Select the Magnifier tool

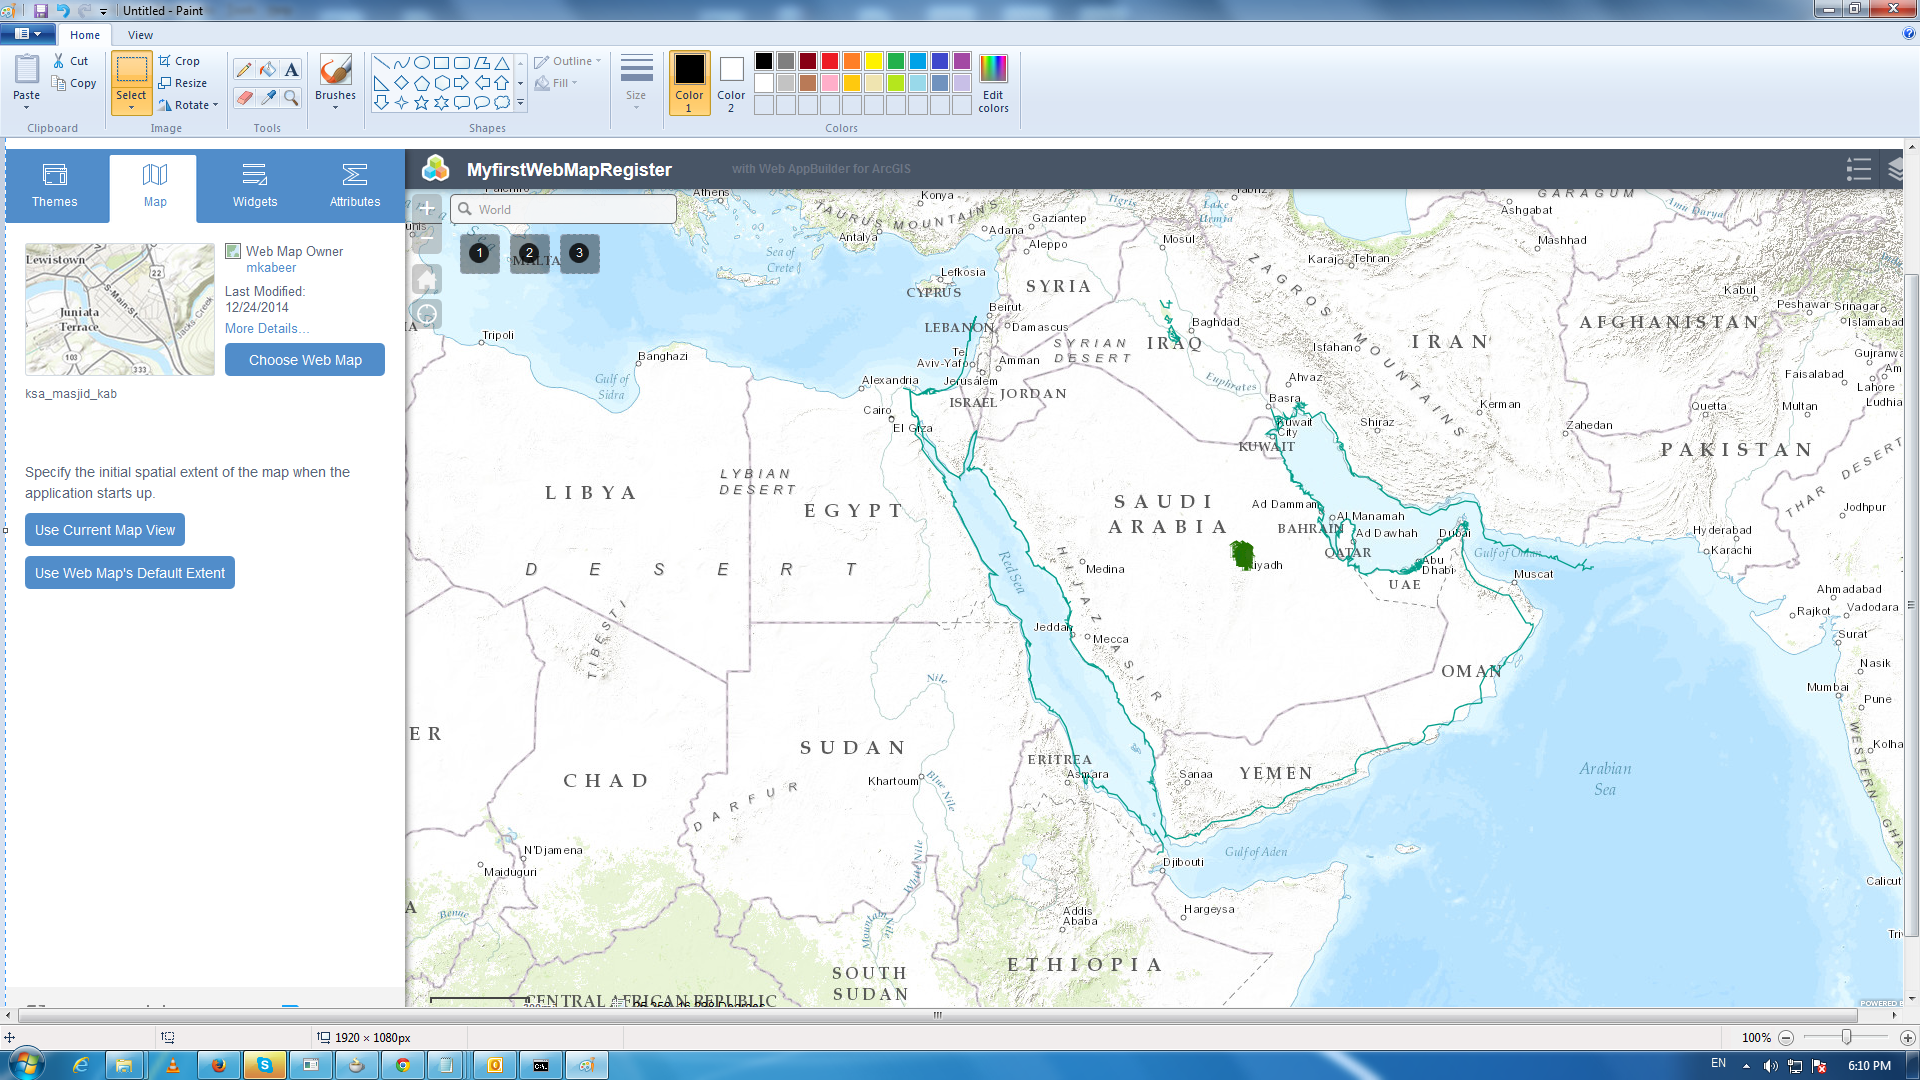tap(291, 97)
